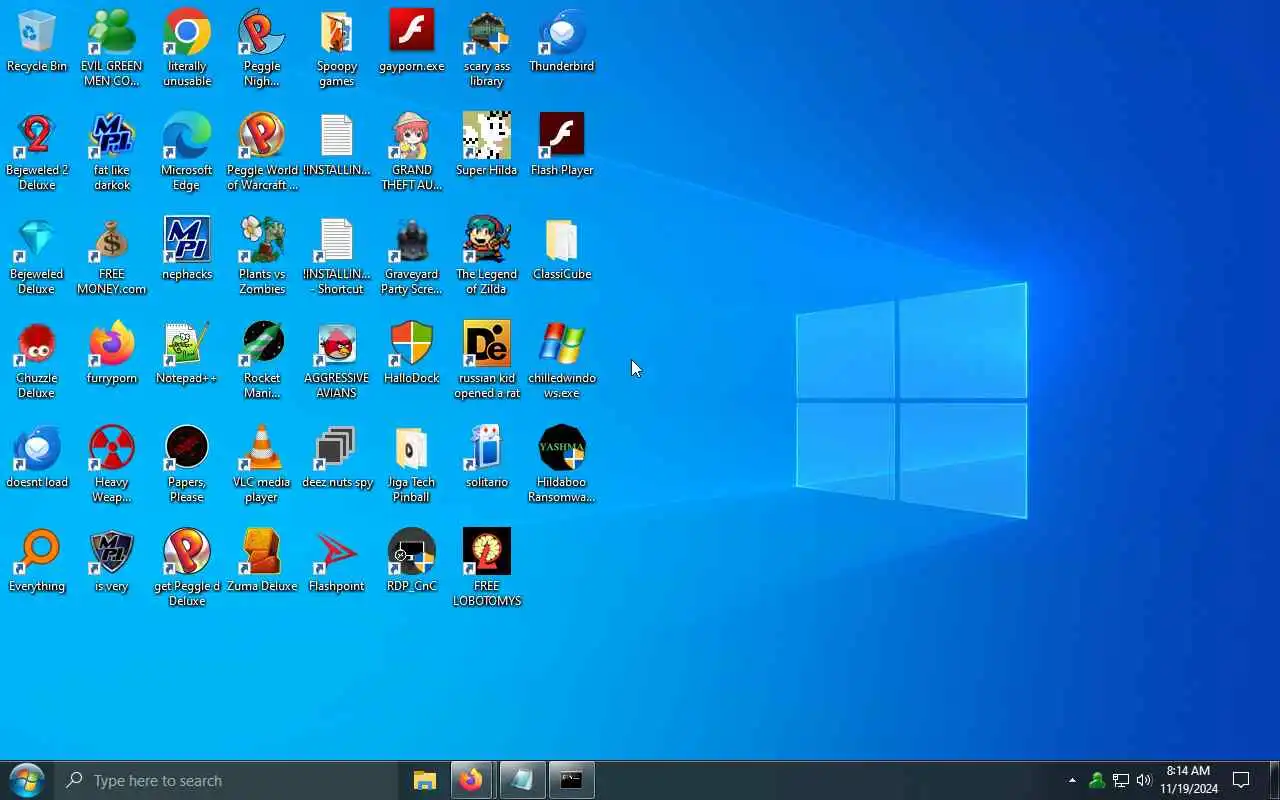Select chilledwindows.exe icon
The height and width of the screenshot is (800, 1280).
click(562, 360)
